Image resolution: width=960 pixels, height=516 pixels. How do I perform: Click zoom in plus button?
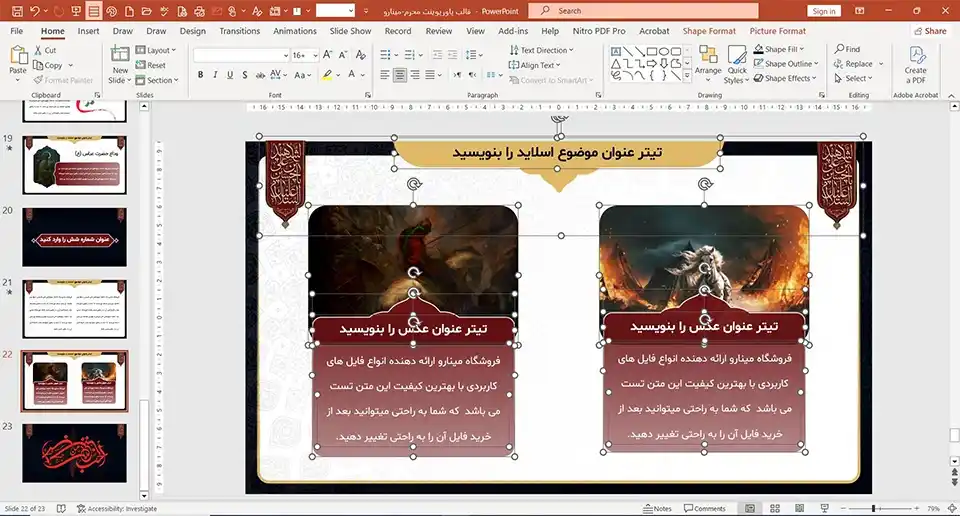pos(917,509)
